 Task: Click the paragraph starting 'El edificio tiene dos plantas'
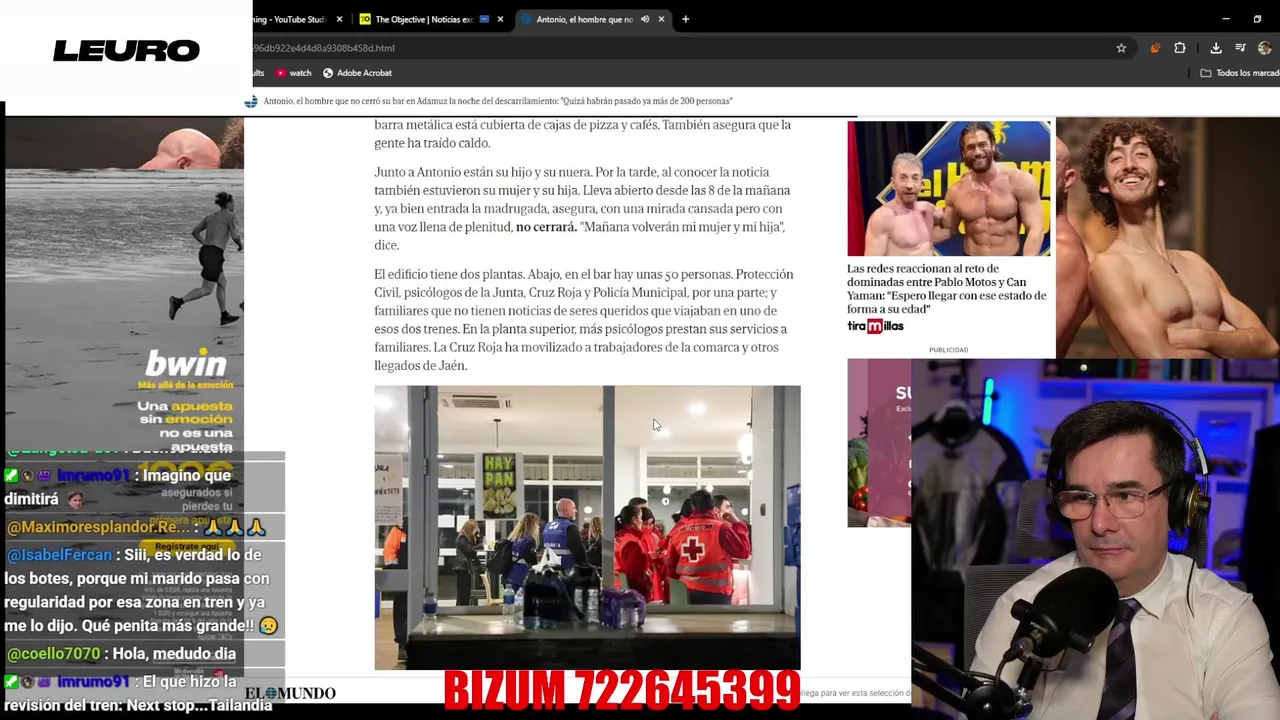click(x=586, y=320)
